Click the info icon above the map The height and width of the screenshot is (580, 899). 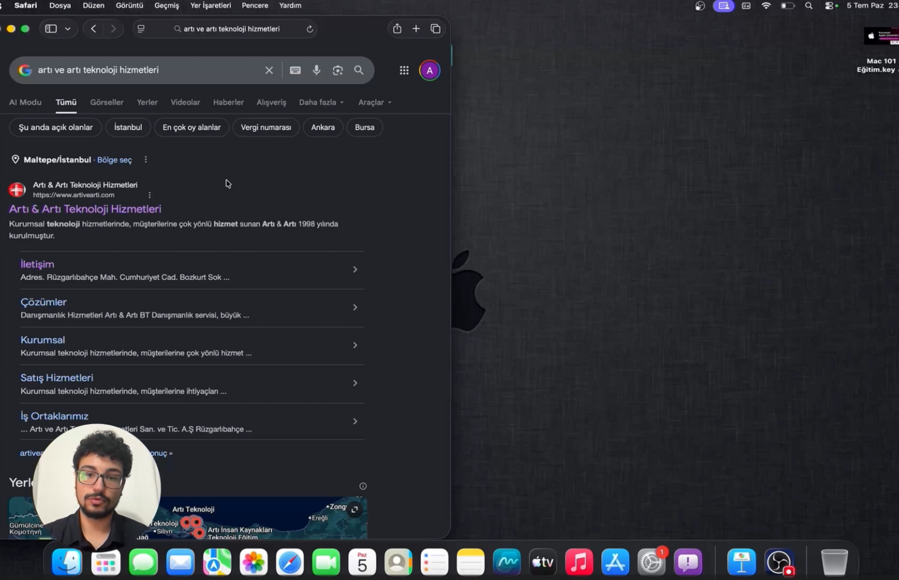(363, 486)
